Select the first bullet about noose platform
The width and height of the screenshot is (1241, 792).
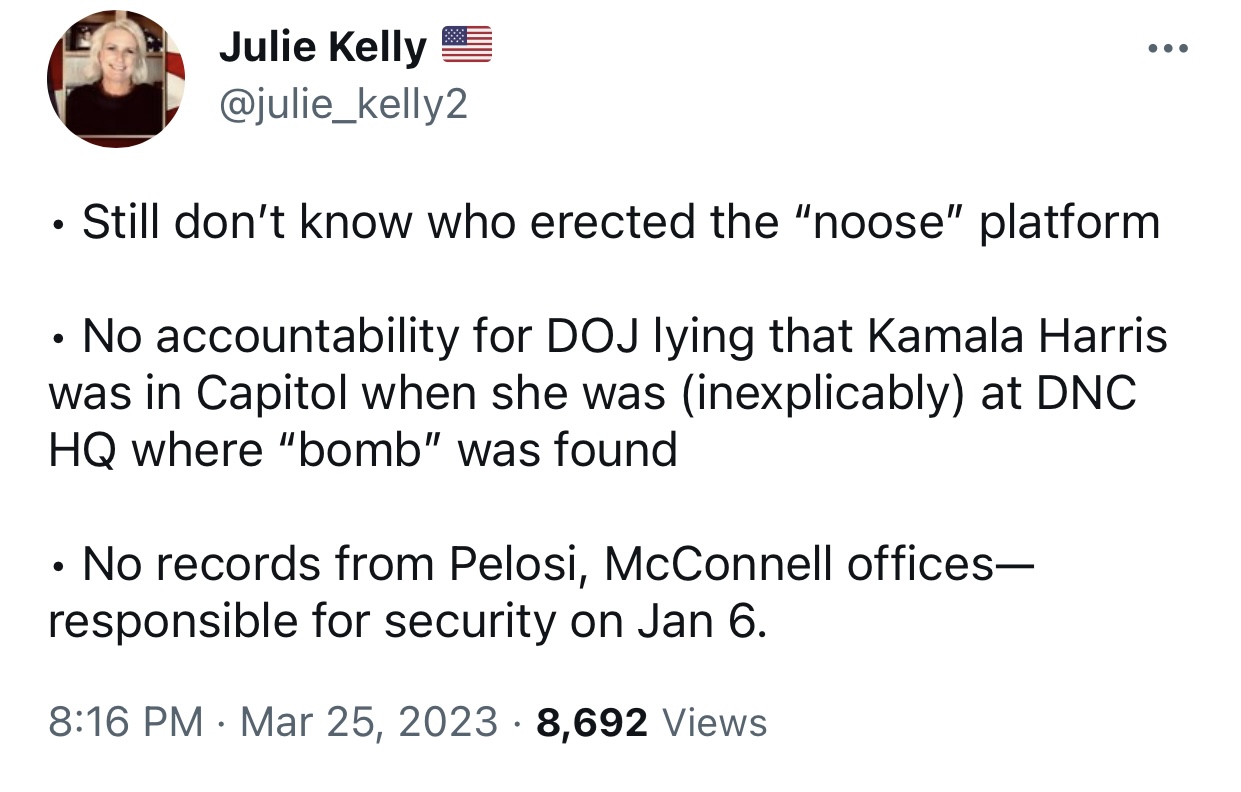[x=604, y=223]
